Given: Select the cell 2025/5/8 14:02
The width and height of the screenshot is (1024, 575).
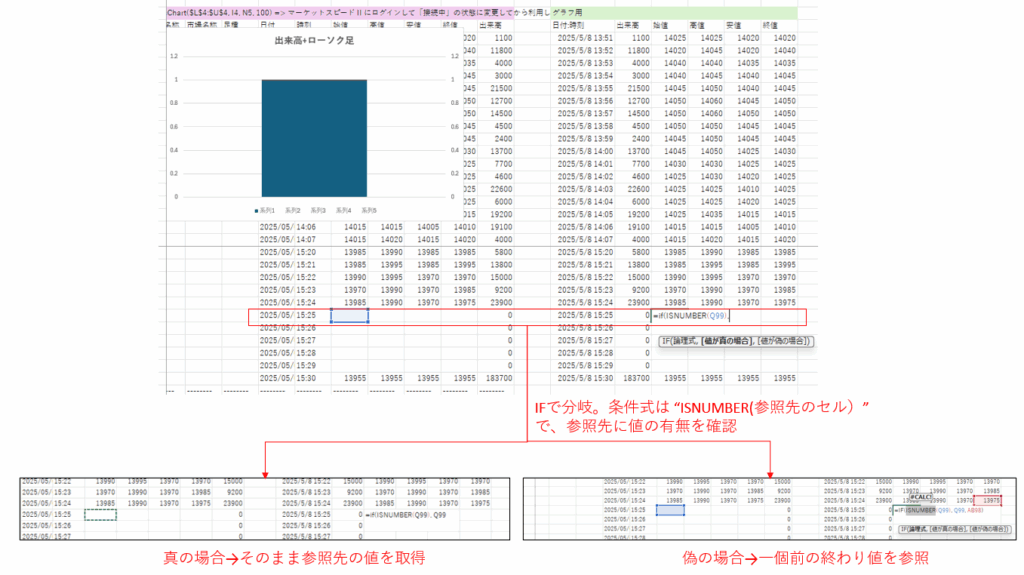Looking at the screenshot, I should (x=585, y=176).
